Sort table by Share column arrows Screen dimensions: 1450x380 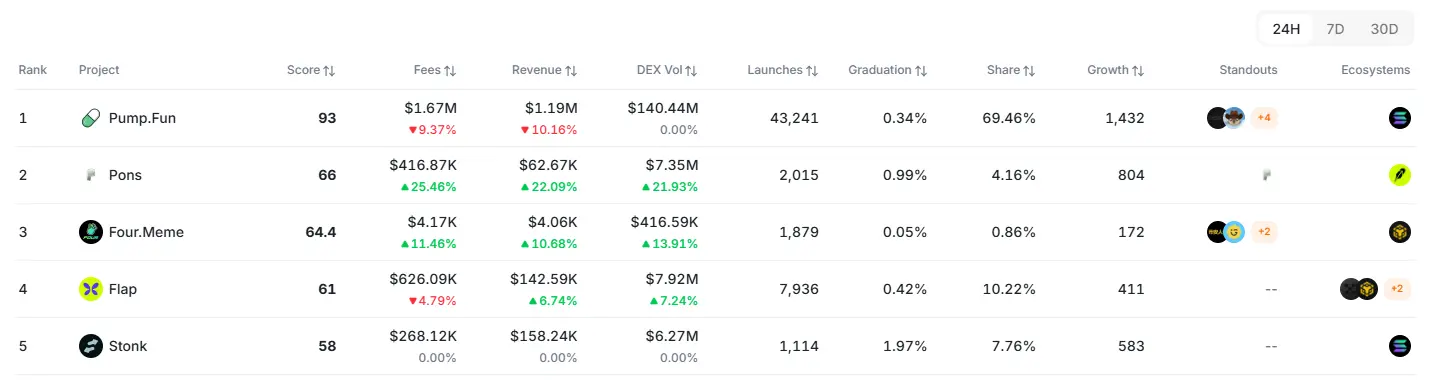pos(1029,71)
